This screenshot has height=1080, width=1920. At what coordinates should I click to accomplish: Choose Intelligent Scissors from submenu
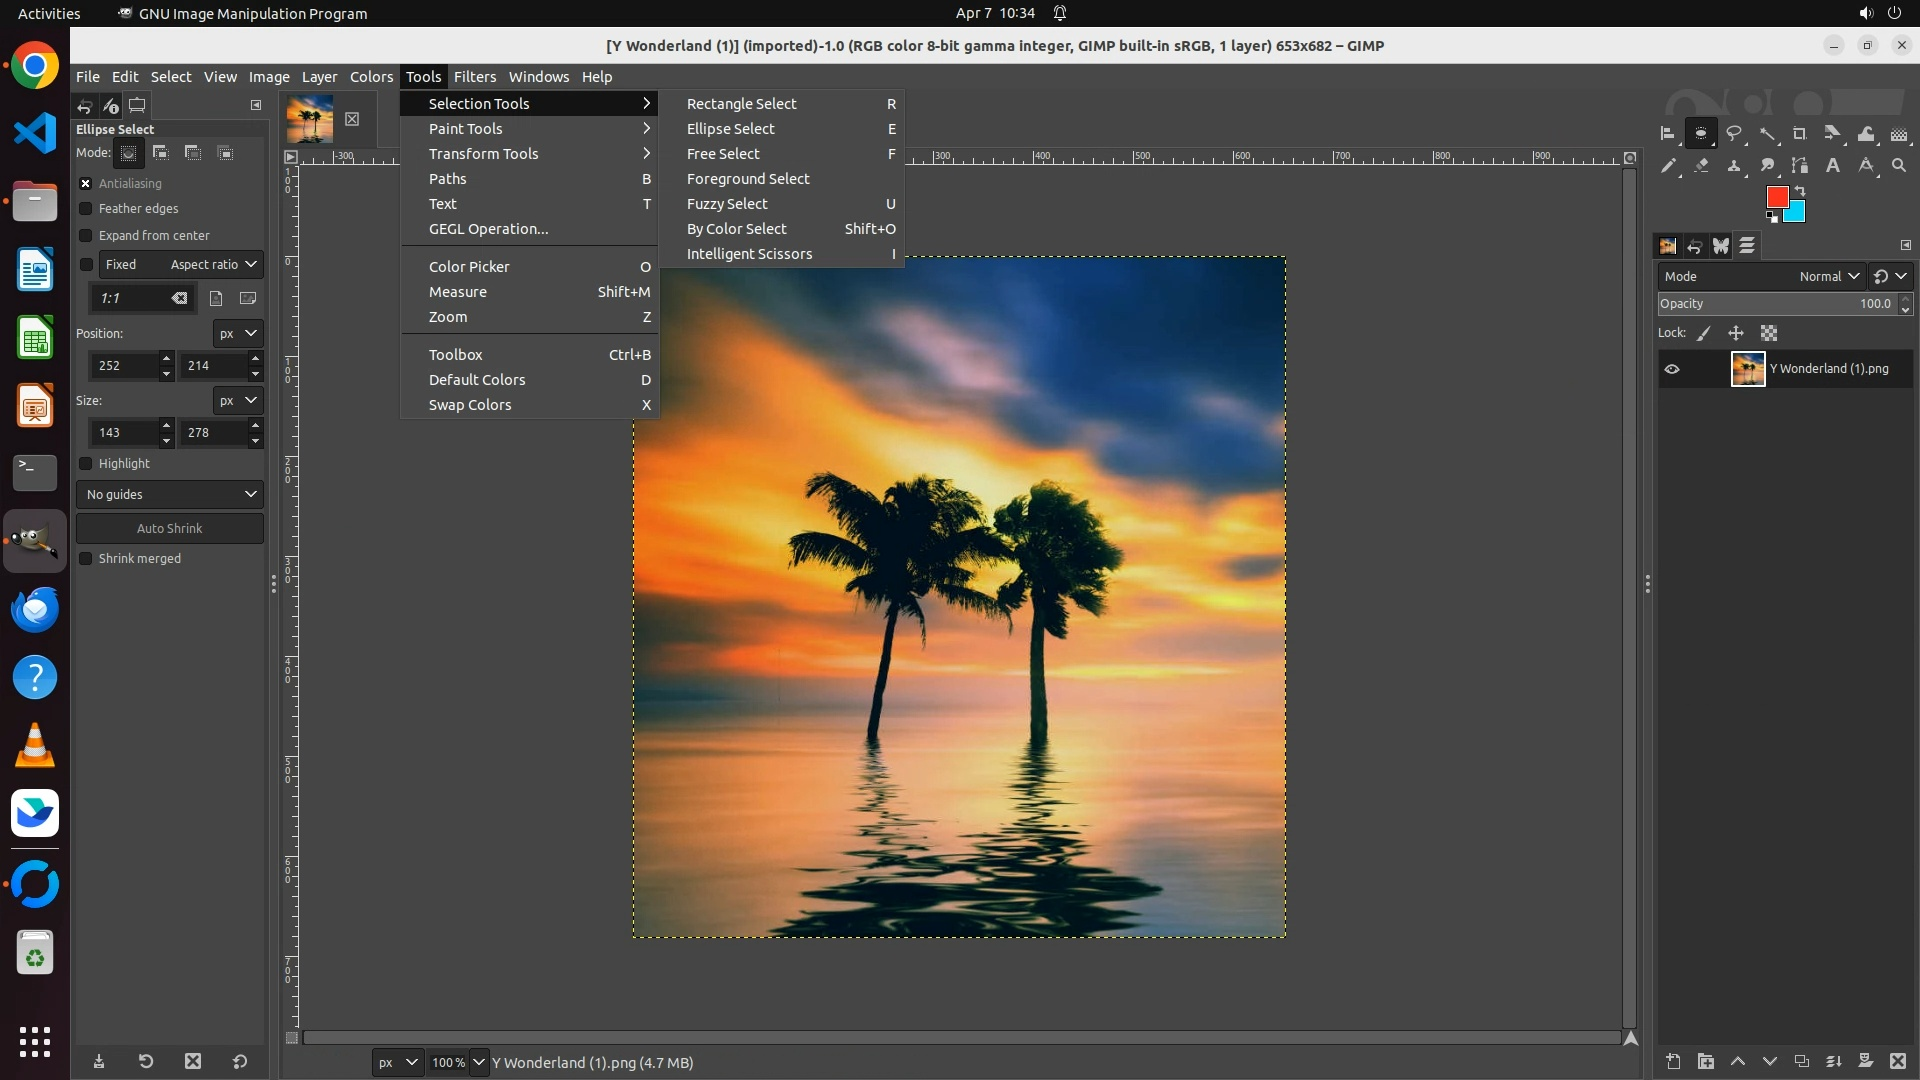[x=749, y=254]
